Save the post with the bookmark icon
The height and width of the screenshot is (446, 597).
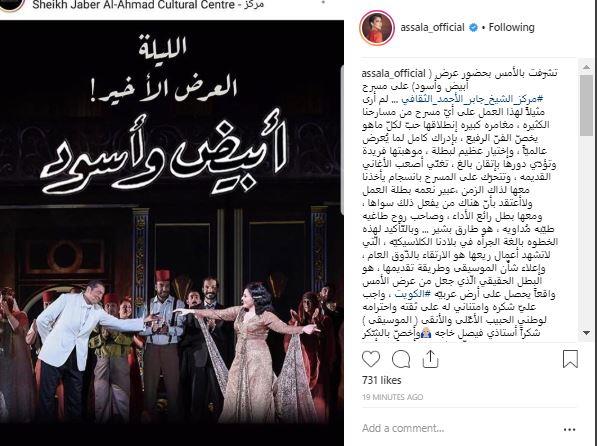coord(570,359)
